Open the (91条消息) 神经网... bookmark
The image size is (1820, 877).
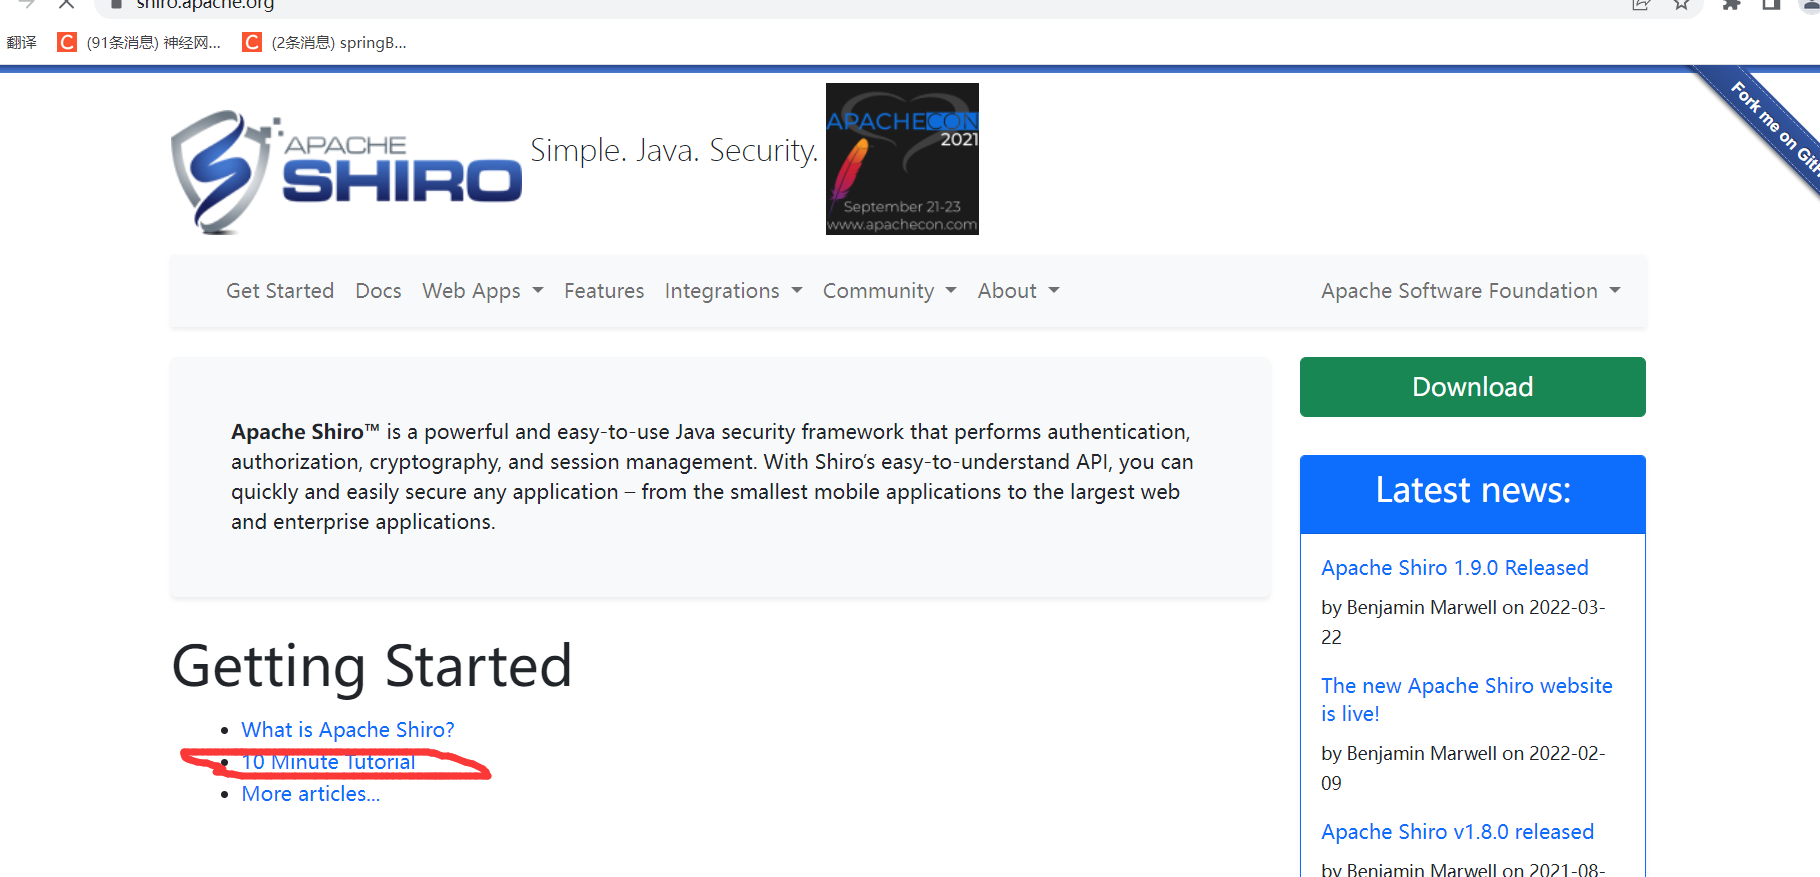[139, 42]
